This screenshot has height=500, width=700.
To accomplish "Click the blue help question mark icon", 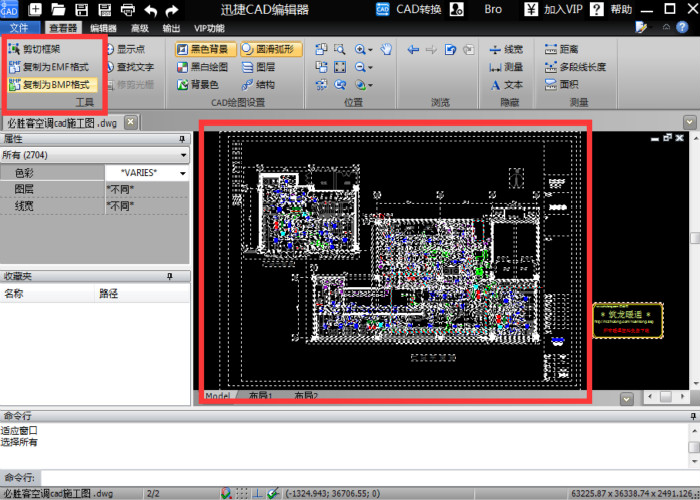I will click(x=682, y=28).
